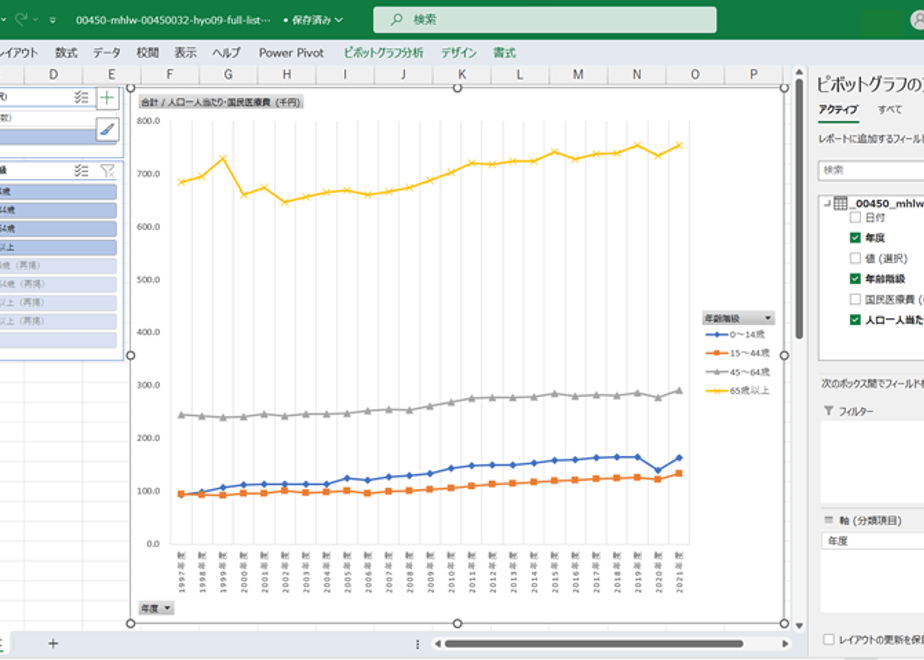This screenshot has height=660, width=924.
Task: Click the 2021年度 axis category label
Action: pos(679,572)
